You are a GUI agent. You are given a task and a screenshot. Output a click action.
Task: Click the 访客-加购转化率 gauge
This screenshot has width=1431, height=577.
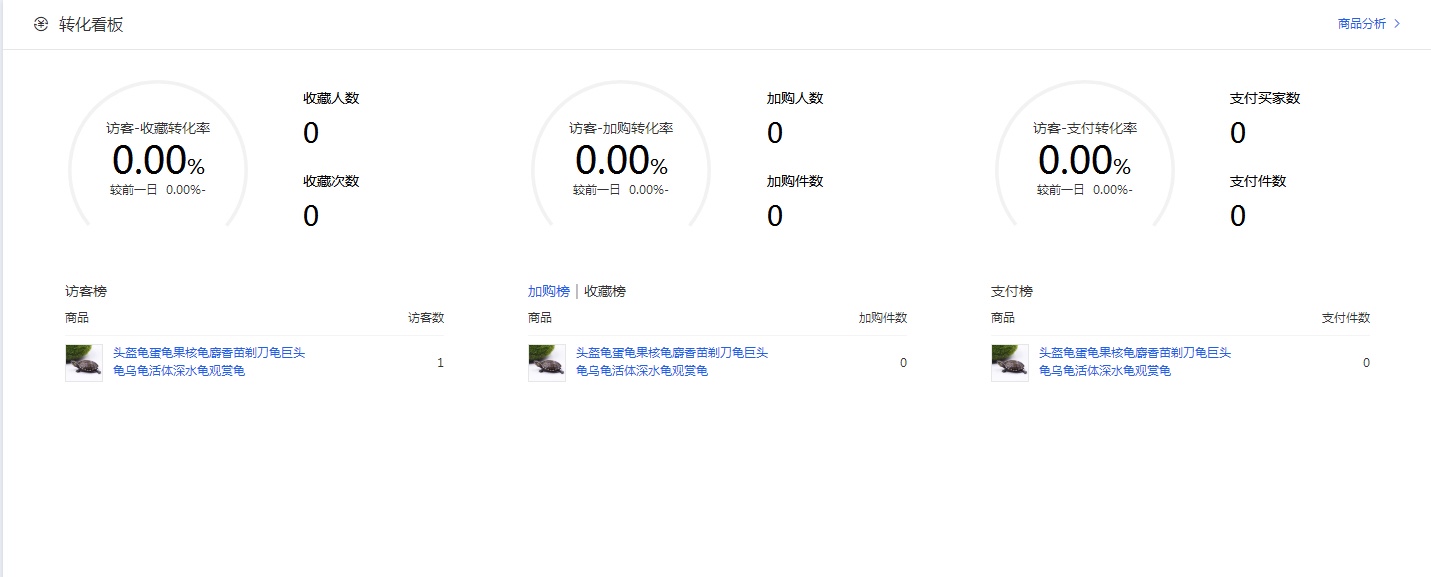click(621, 158)
